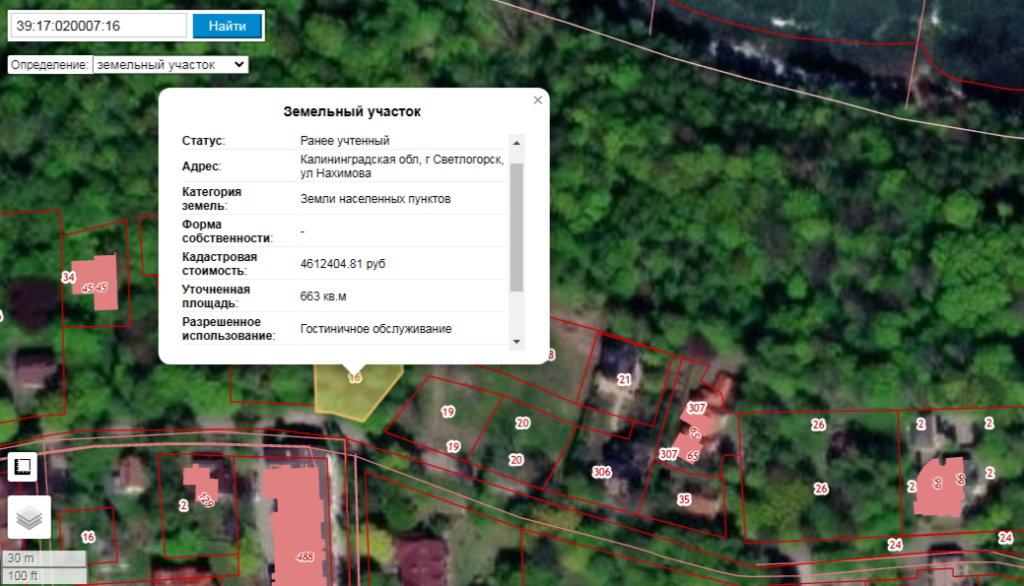The height and width of the screenshot is (586, 1024).
Task: Close the Земельный участок info popup
Action: coord(538,100)
